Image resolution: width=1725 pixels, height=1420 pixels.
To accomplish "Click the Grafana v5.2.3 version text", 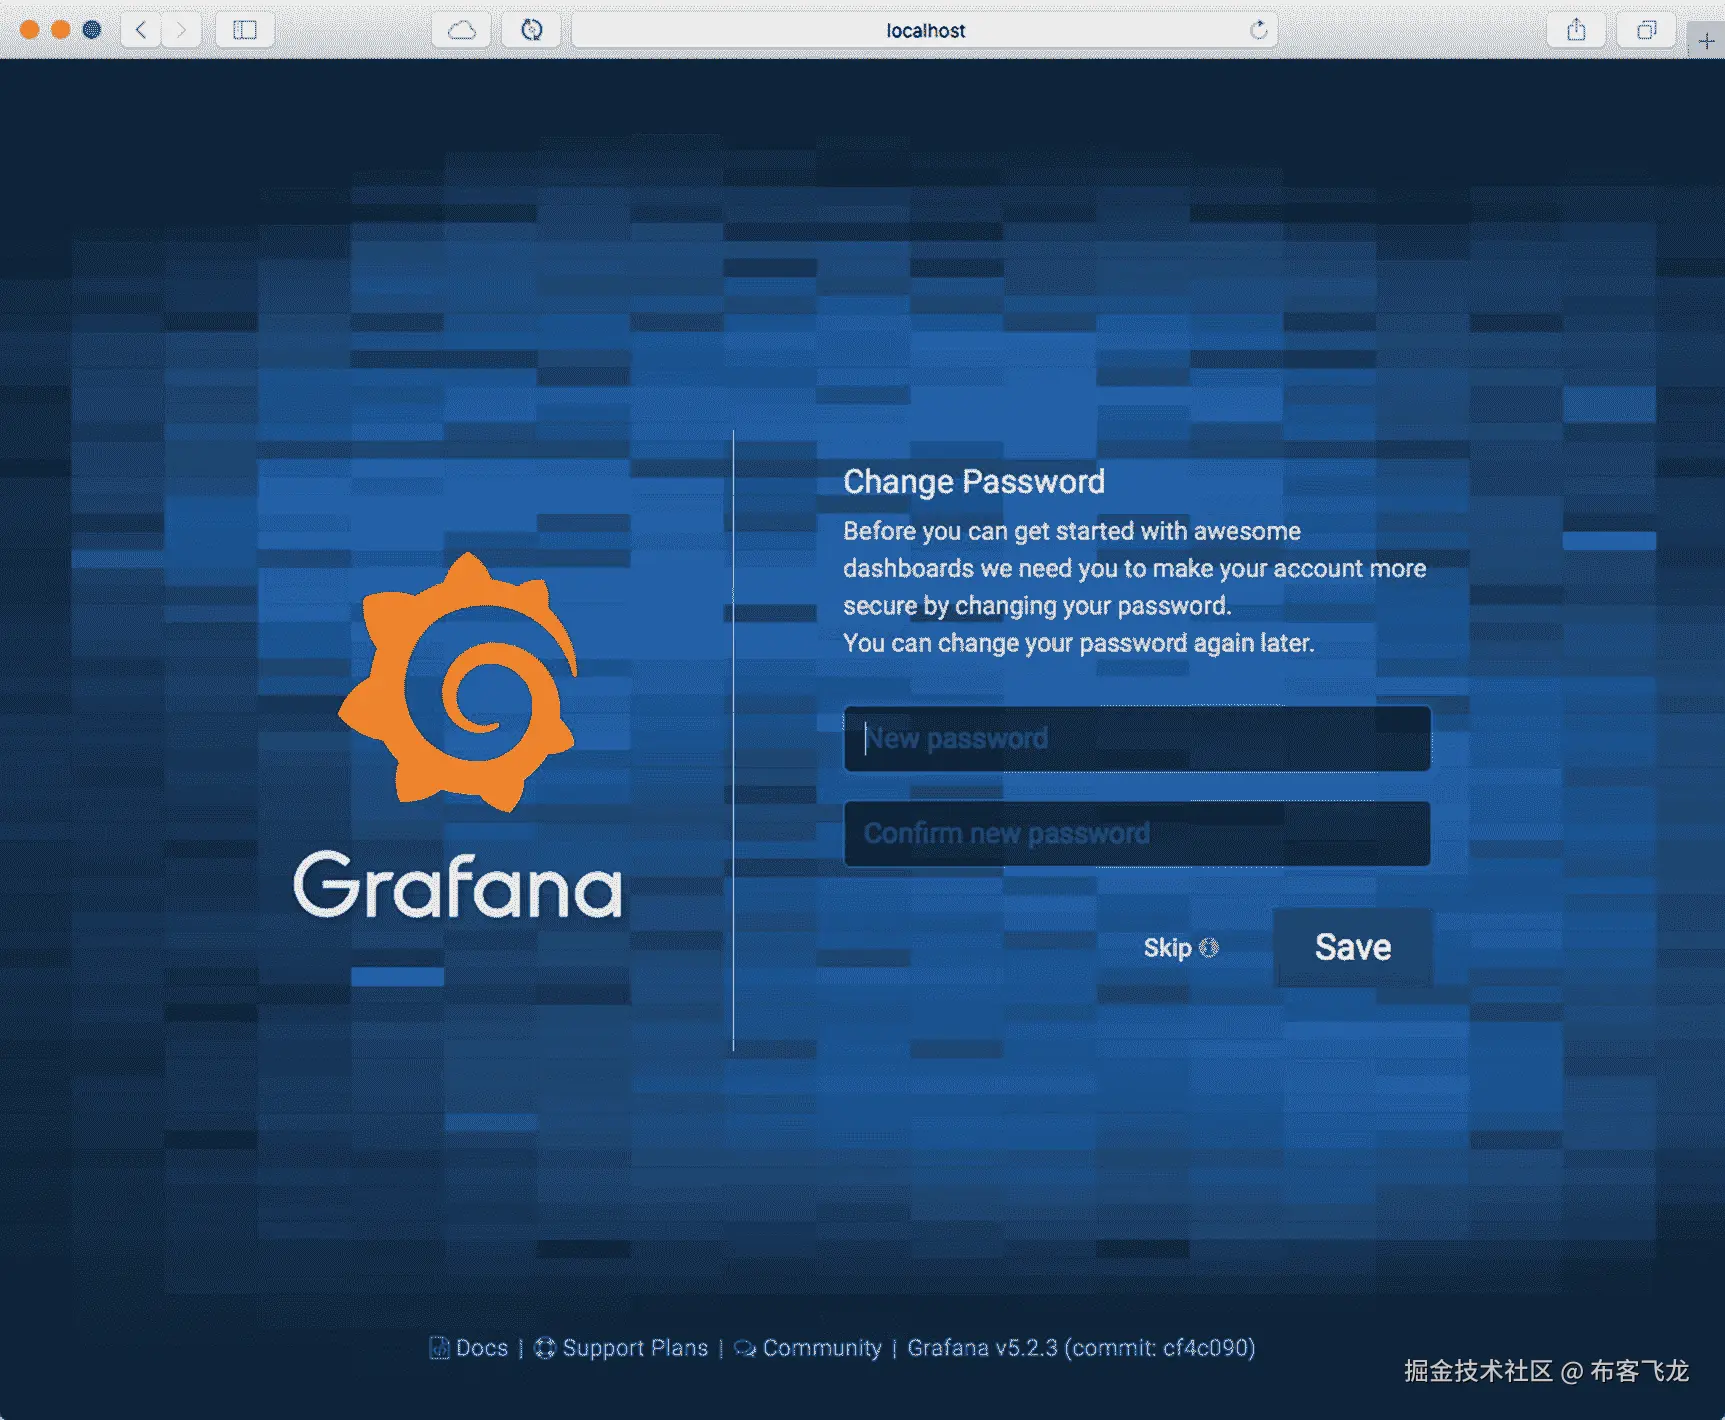I will click(x=1081, y=1348).
